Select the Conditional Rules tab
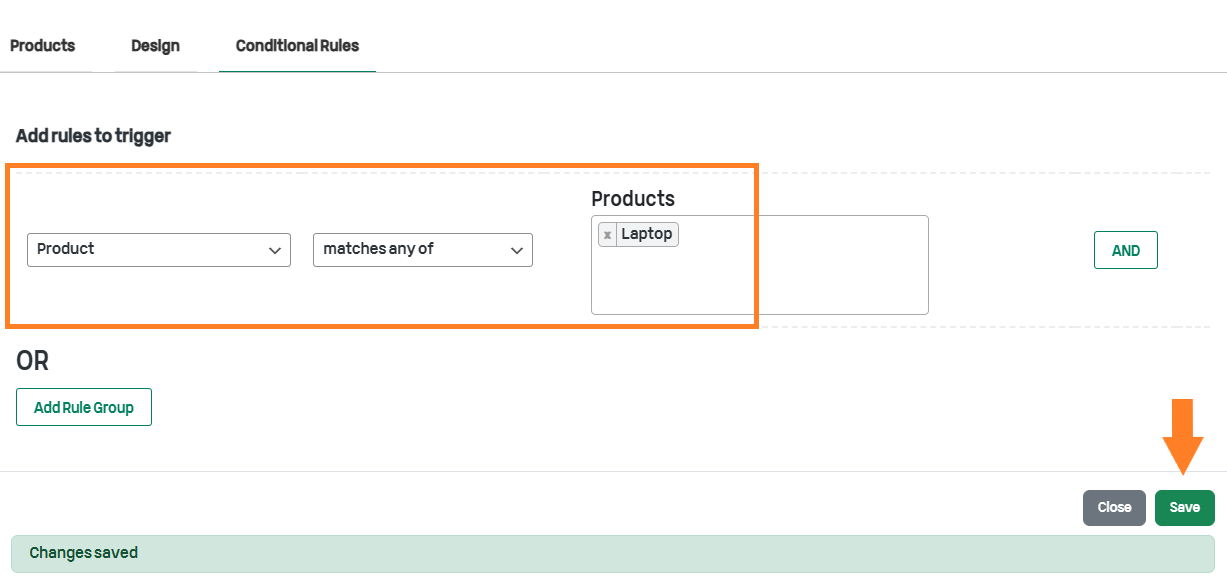1227x582 pixels. [x=297, y=46]
